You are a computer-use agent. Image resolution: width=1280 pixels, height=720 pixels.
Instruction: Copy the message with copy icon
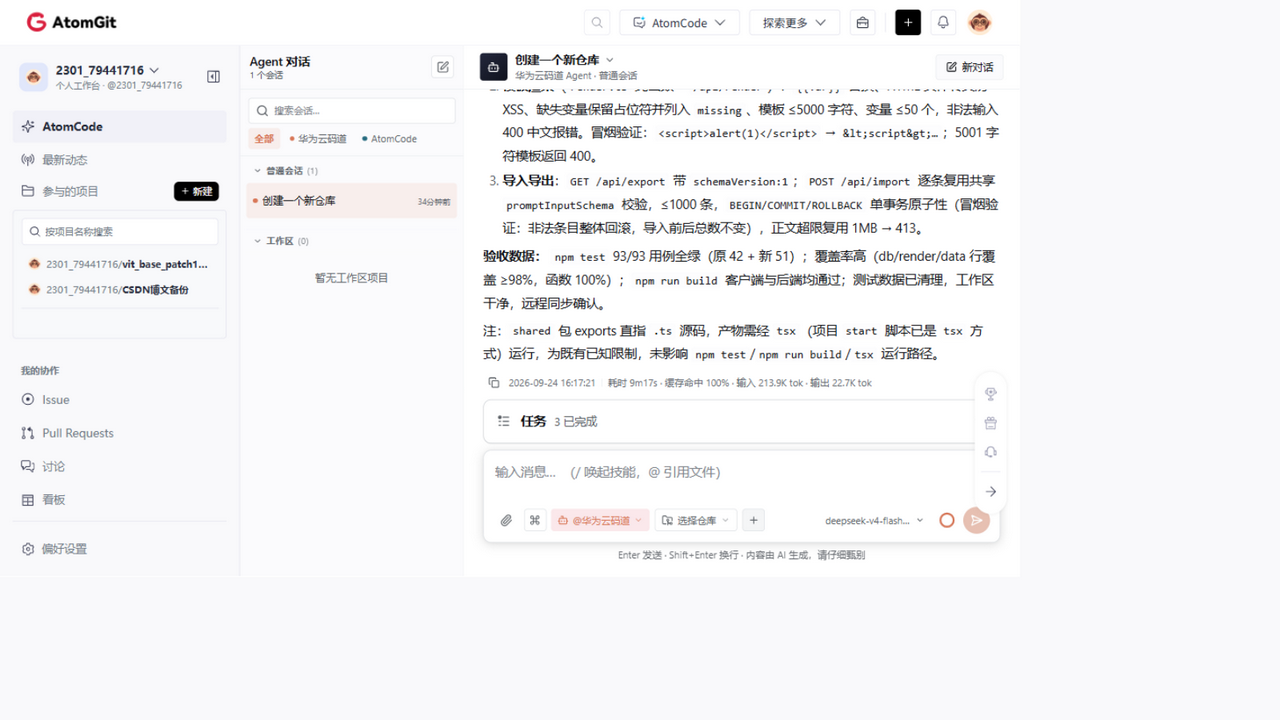pos(493,382)
